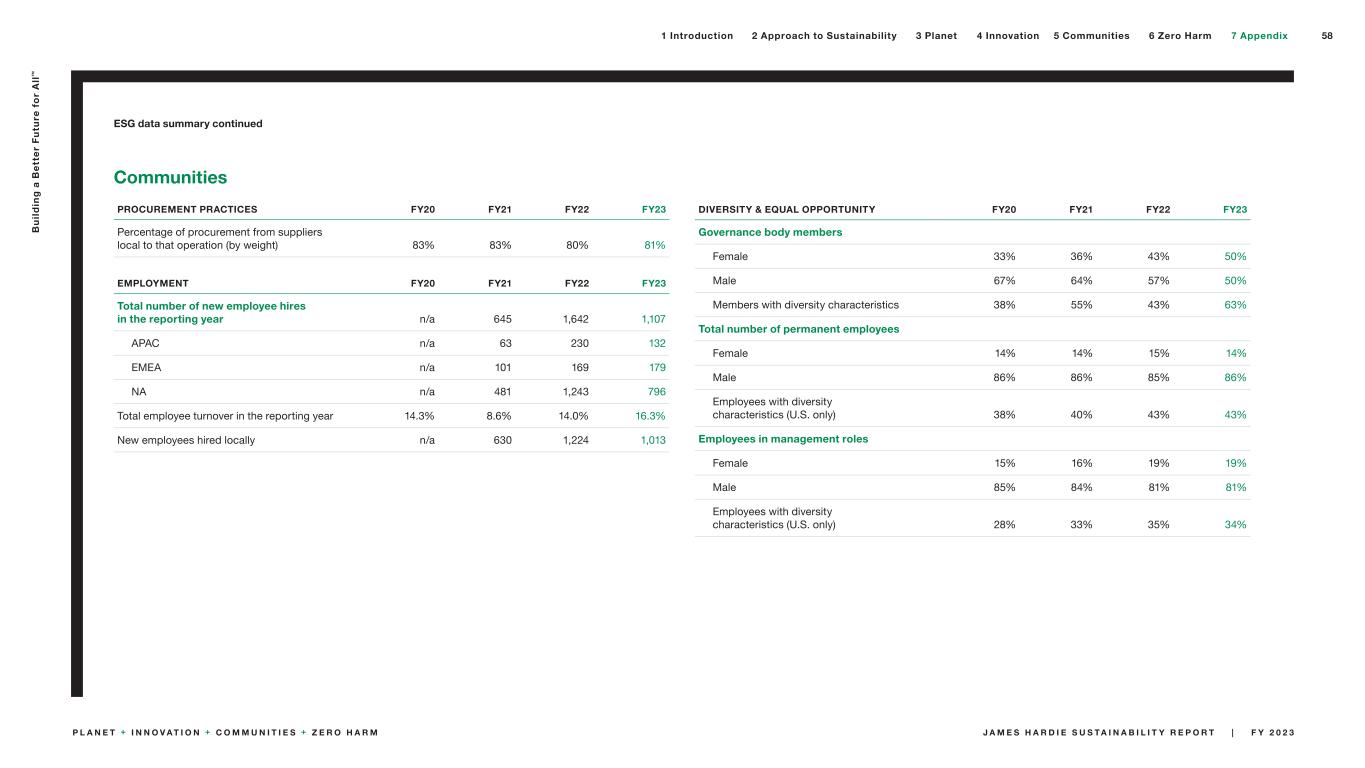
Task: Jump to the 4 Innovation section
Action: tap(1006, 36)
